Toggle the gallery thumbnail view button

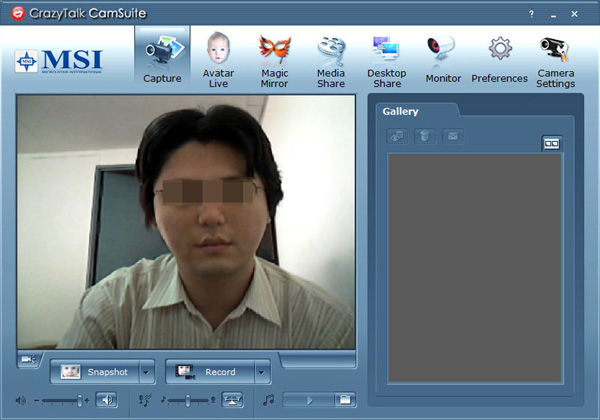click(551, 143)
